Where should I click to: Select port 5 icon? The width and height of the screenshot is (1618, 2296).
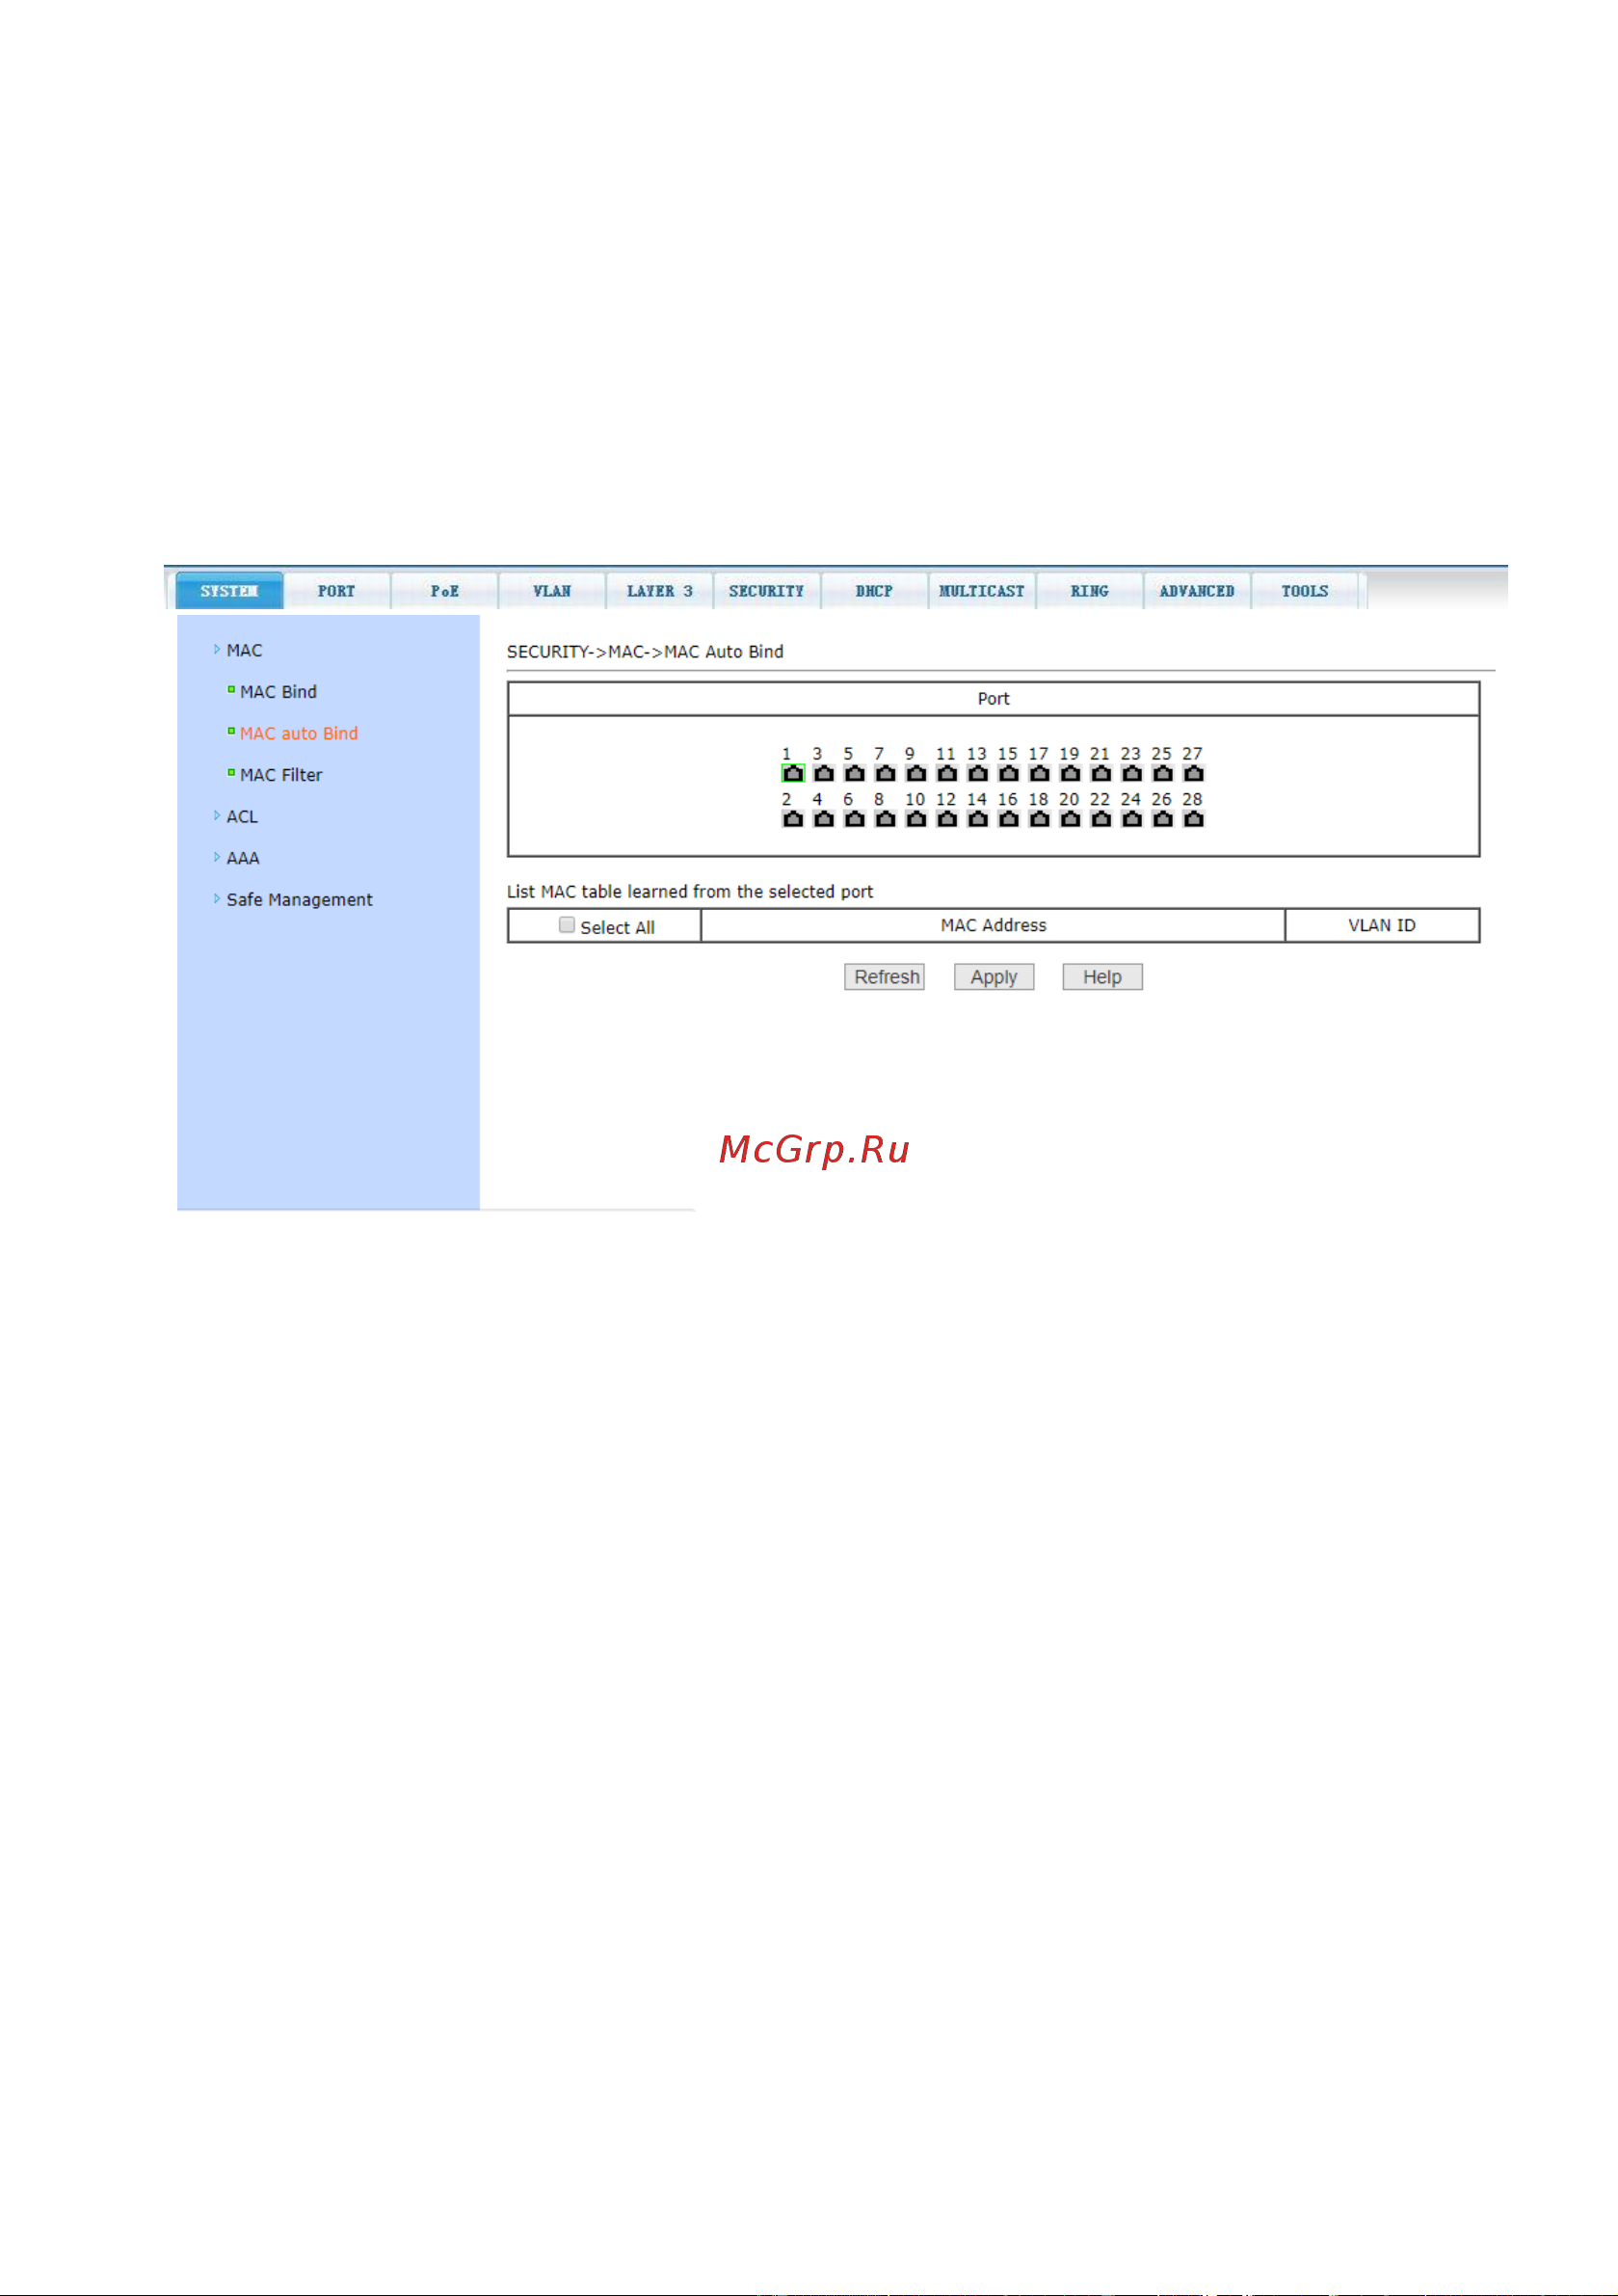tap(855, 773)
